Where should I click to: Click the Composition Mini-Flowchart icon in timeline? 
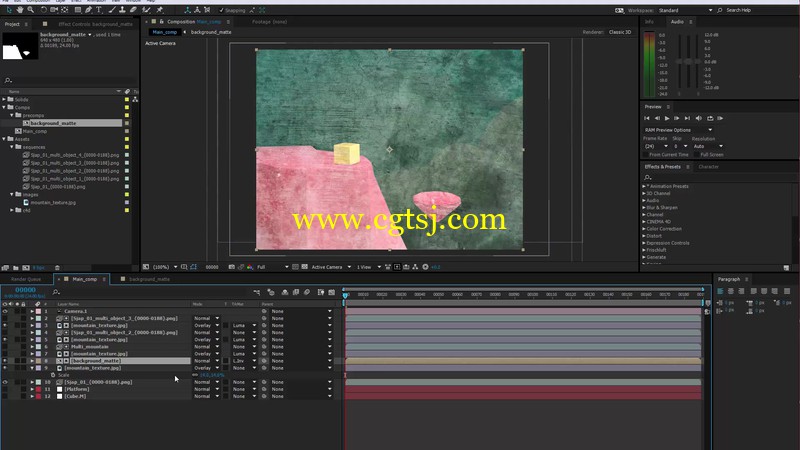pyautogui.click(x=257, y=292)
